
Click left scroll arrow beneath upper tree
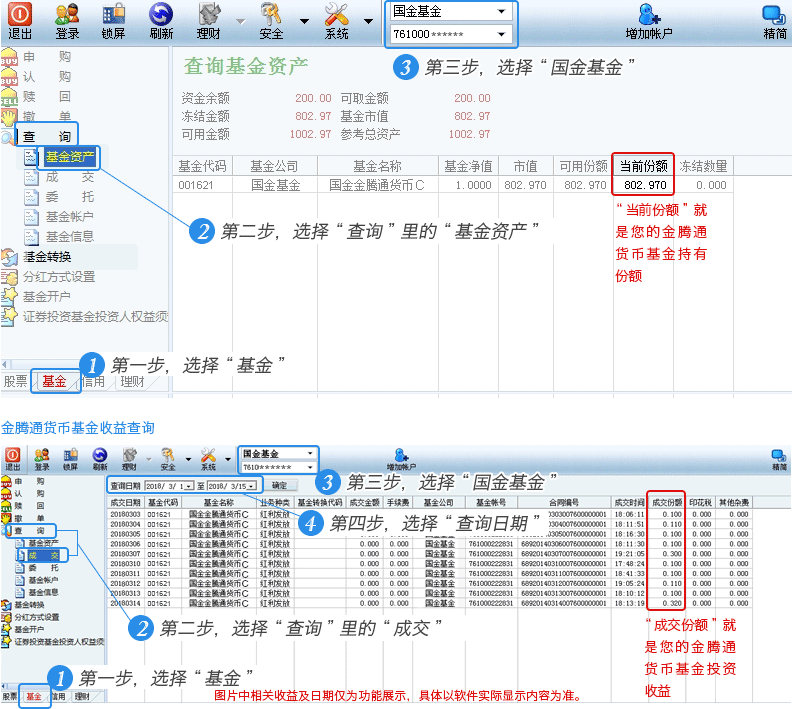click(x=5, y=364)
